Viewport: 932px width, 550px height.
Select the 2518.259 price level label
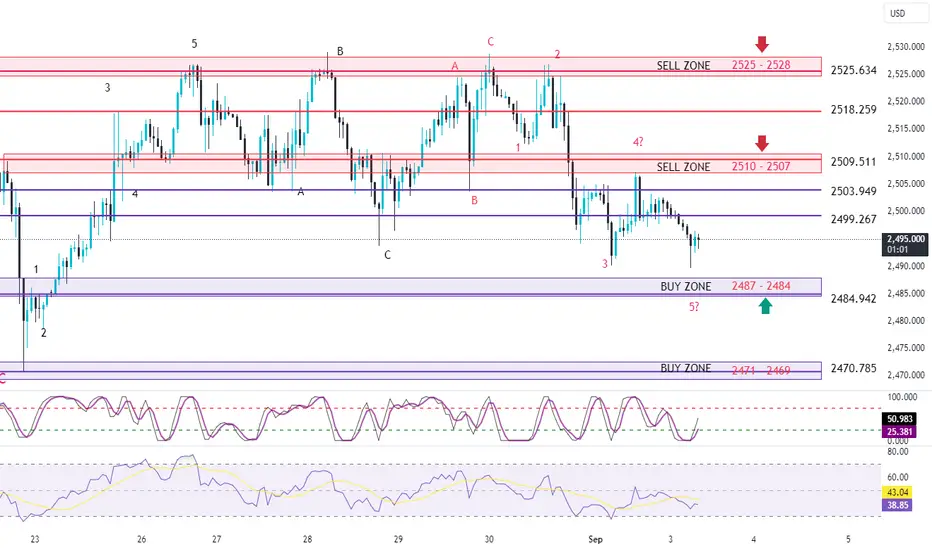tap(854, 109)
